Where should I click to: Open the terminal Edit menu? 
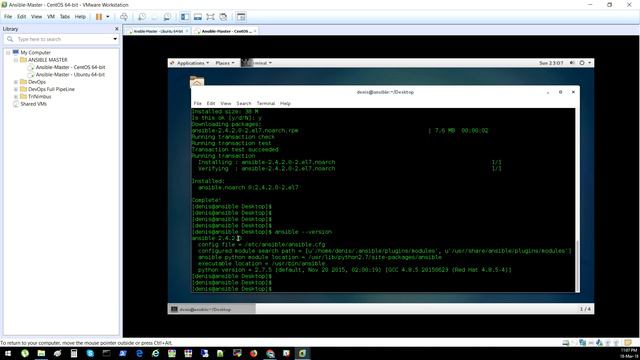click(x=211, y=104)
